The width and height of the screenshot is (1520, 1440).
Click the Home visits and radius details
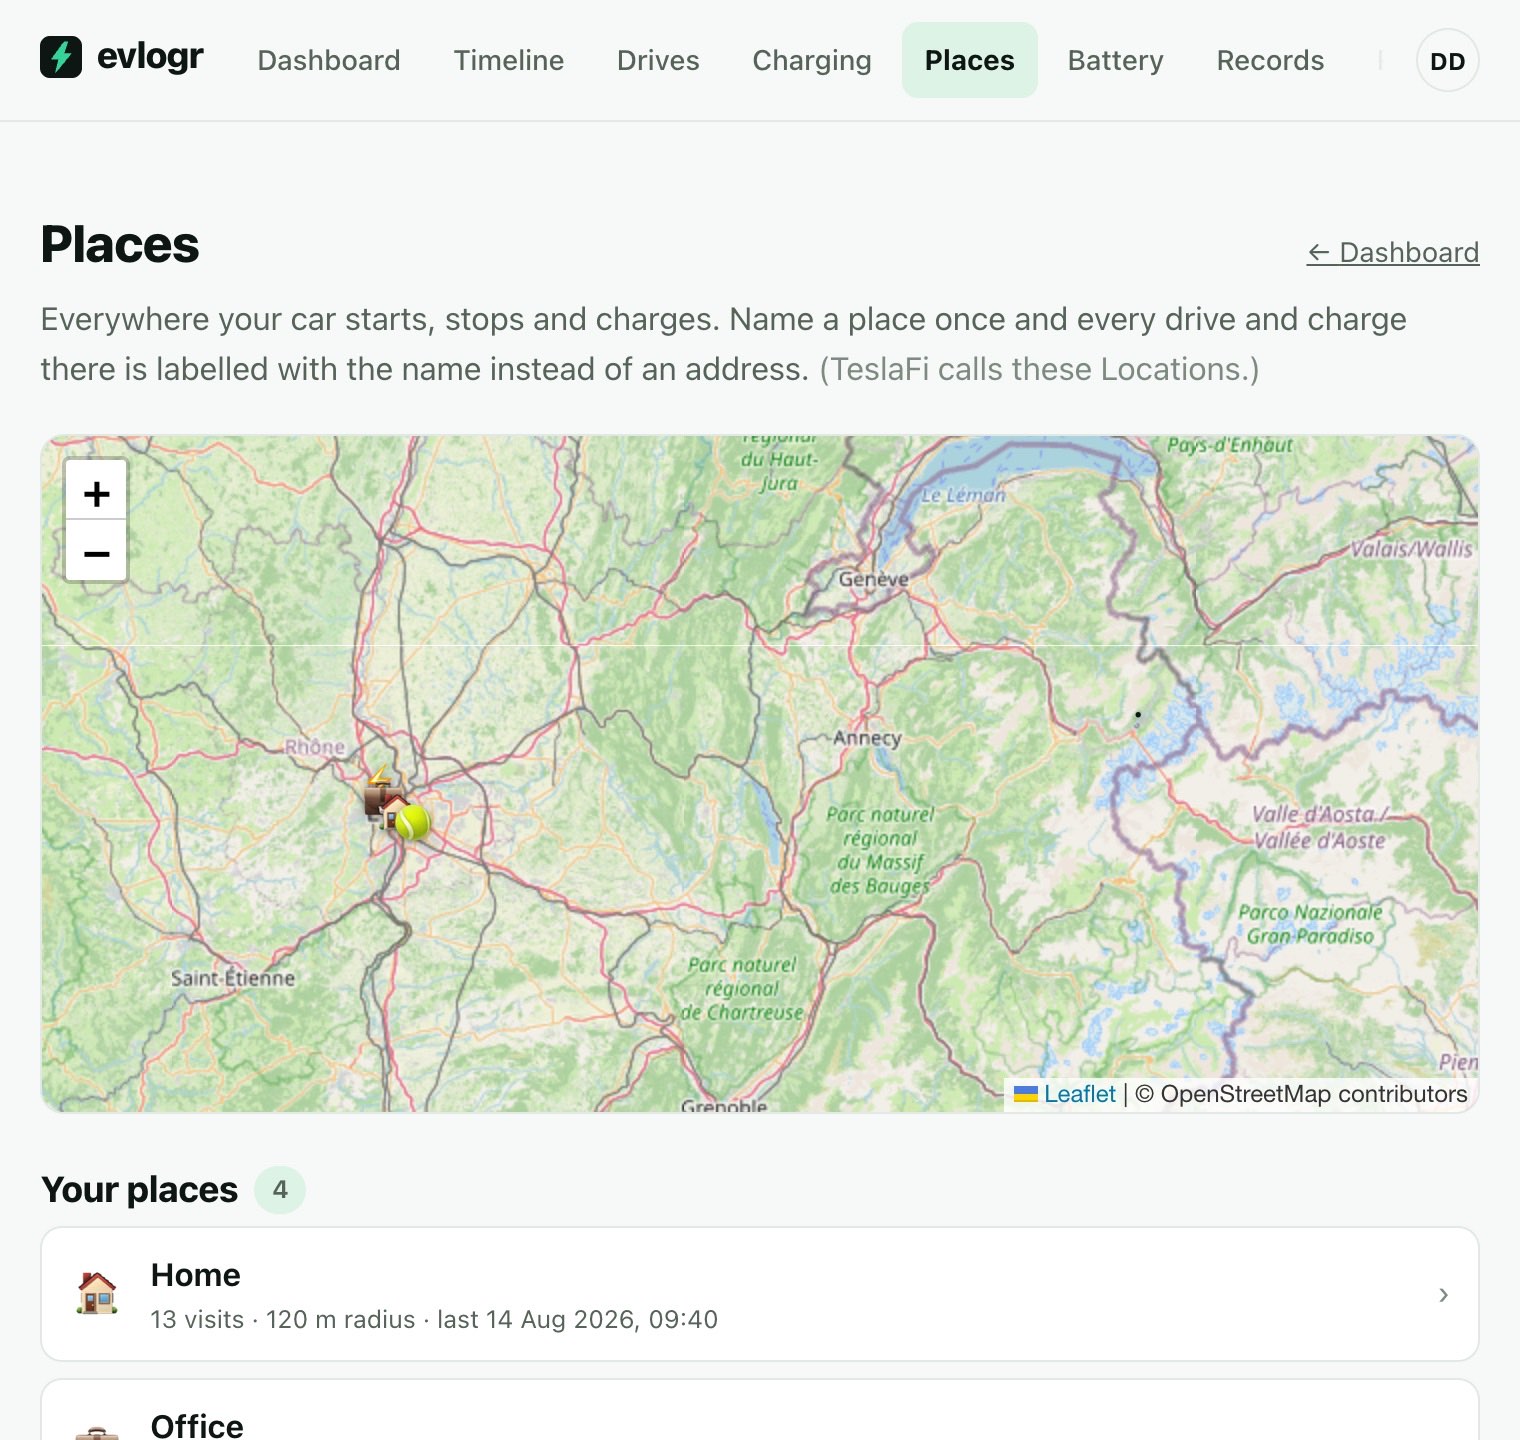[x=434, y=1319]
